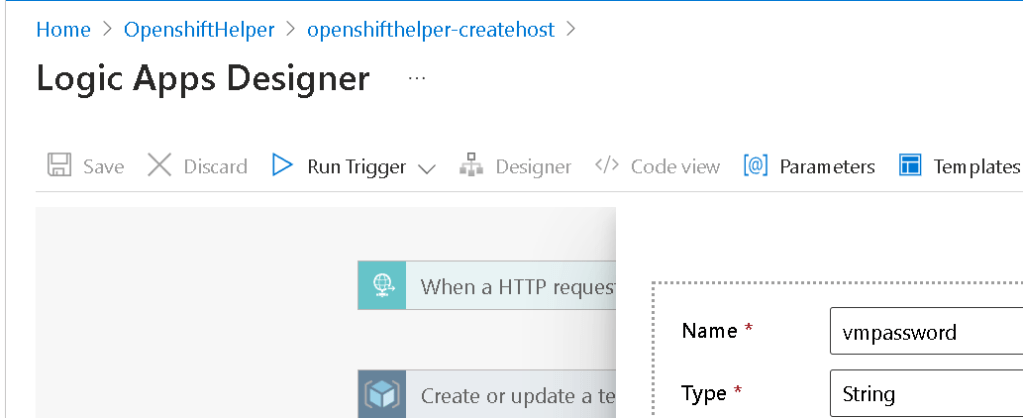The width and height of the screenshot is (1023, 418).
Task: Open the Parameters toolbar item
Action: coord(809,166)
